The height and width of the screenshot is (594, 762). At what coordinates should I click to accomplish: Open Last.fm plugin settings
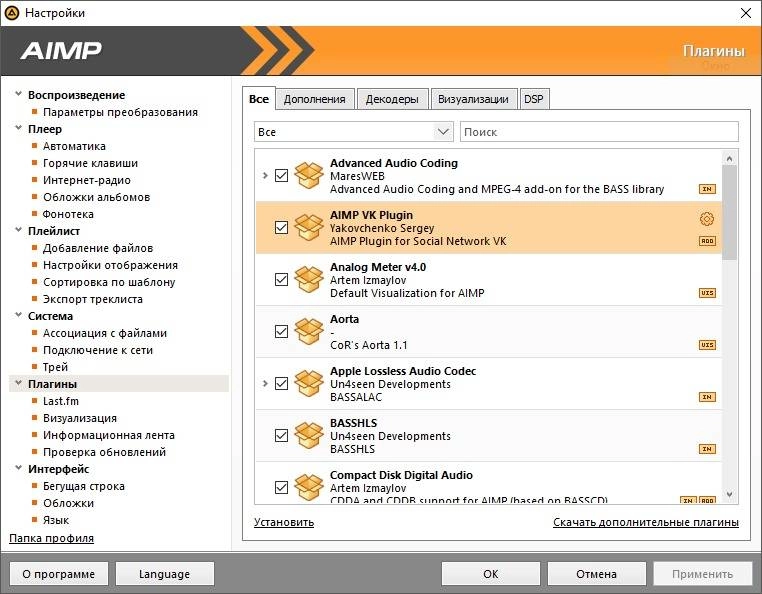tap(61, 401)
